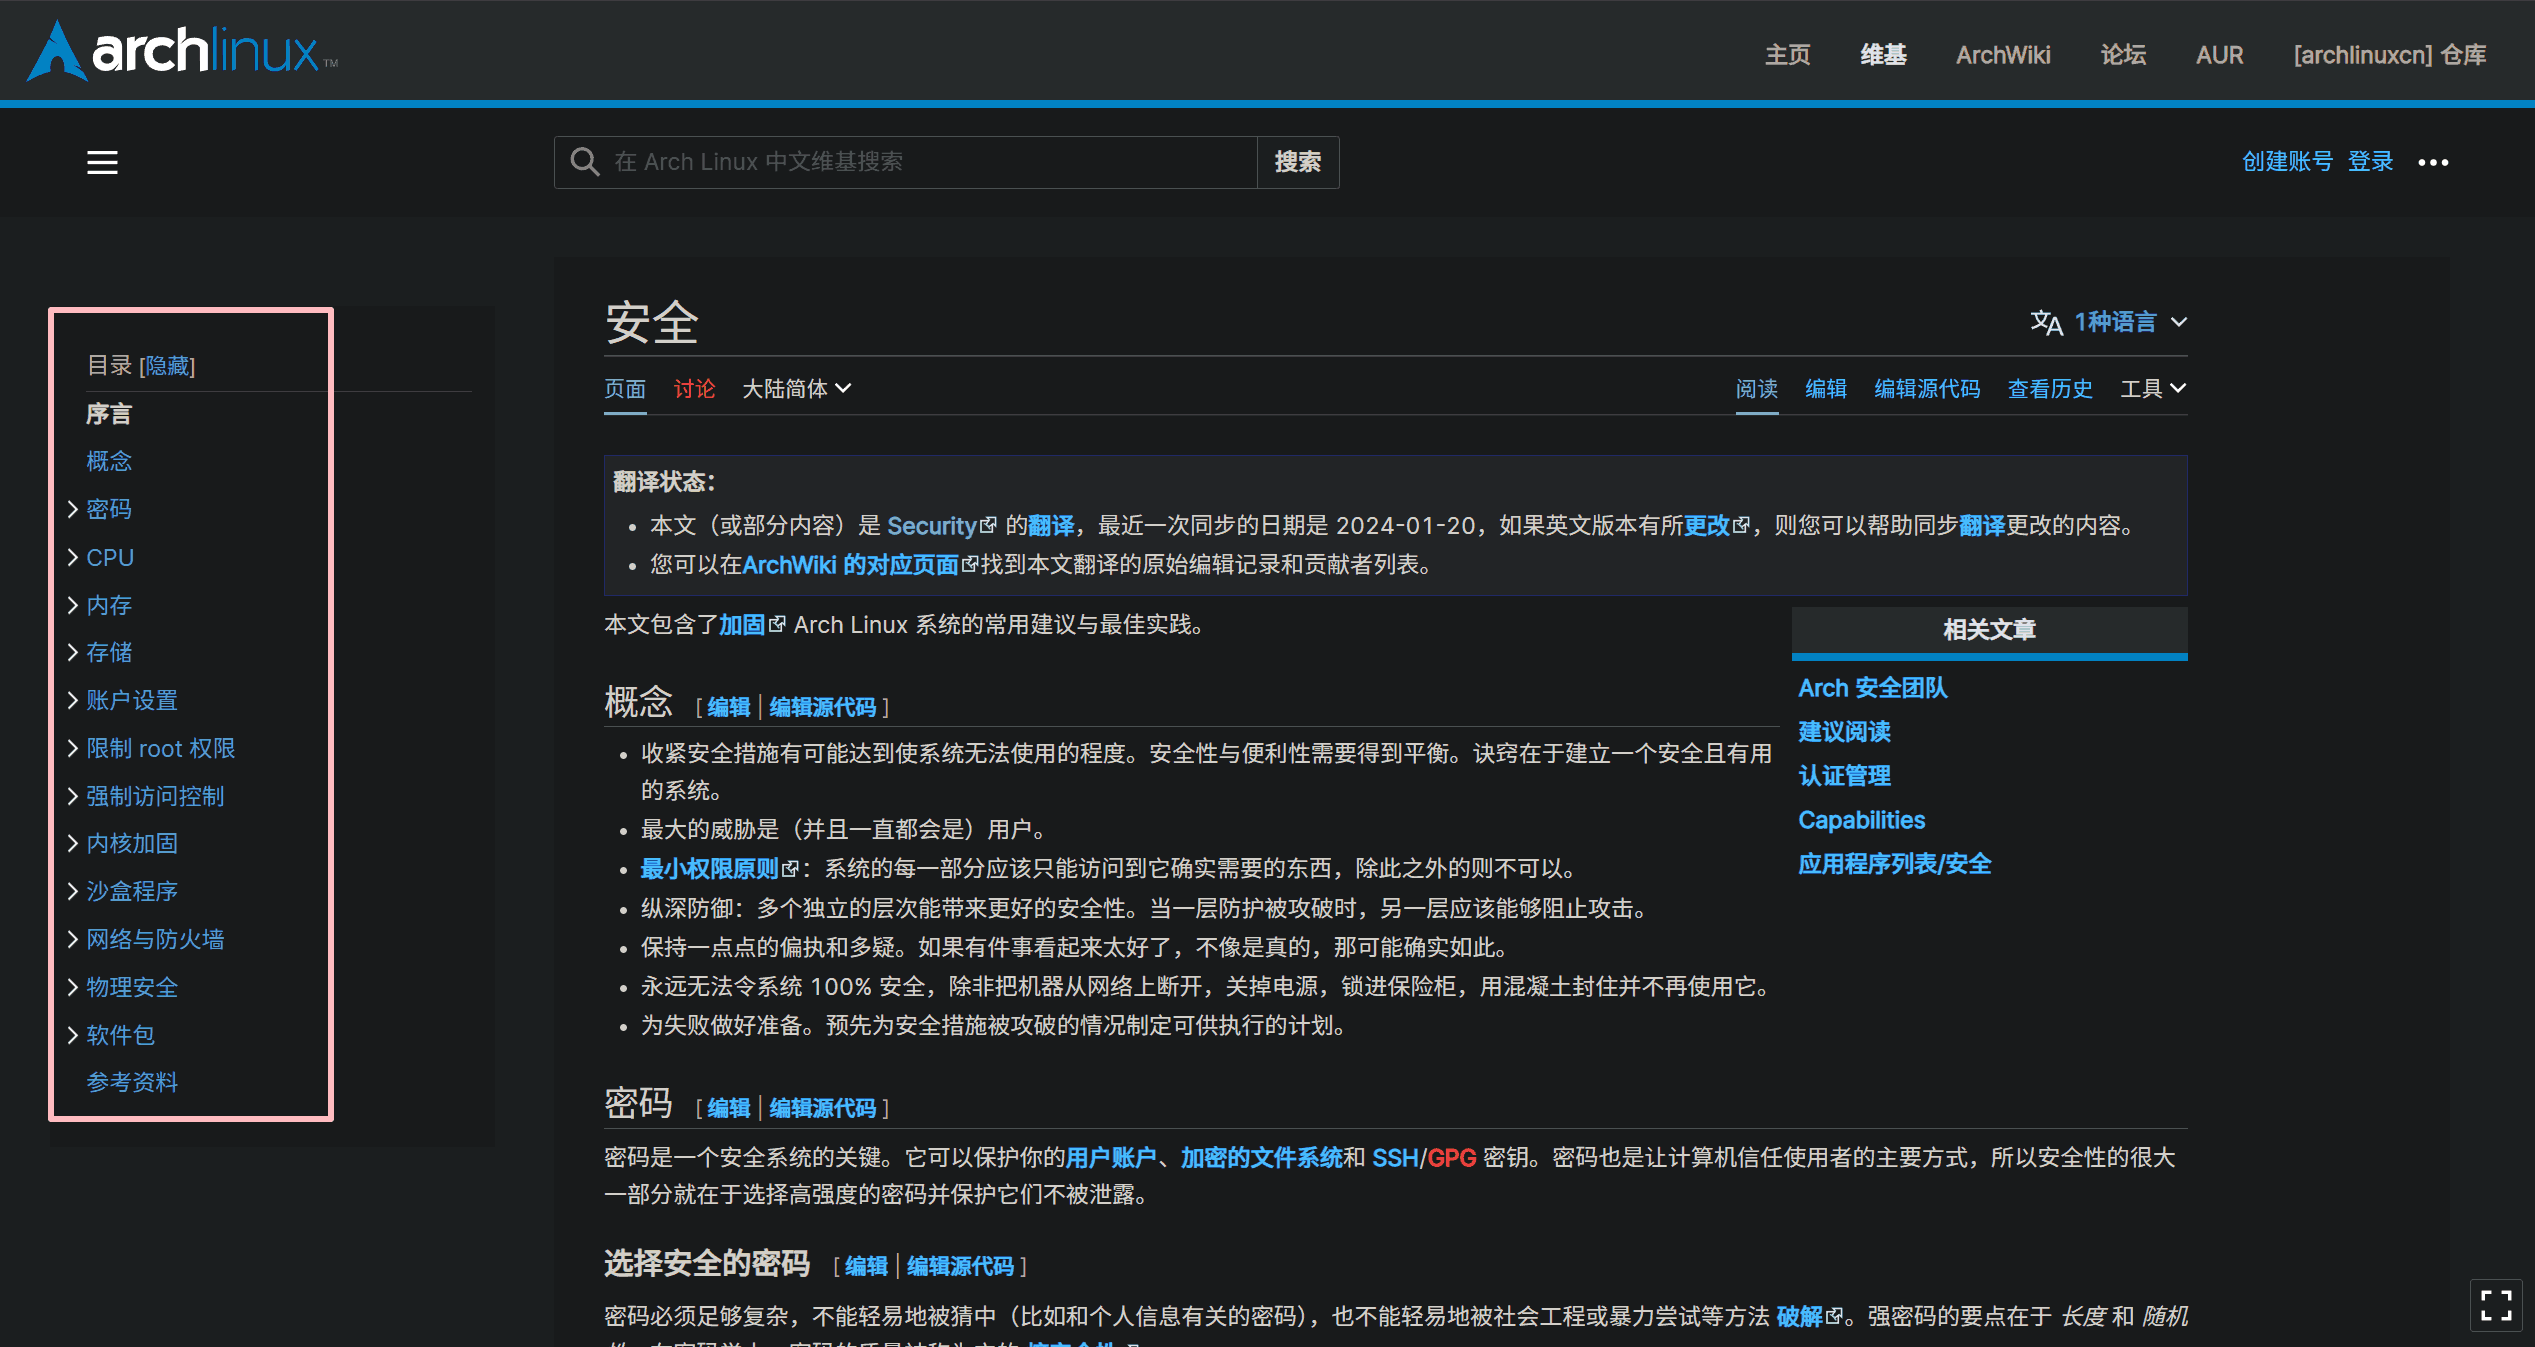The image size is (2535, 1347).
Task: Expand the 限制 root 权限 section
Action: click(73, 748)
